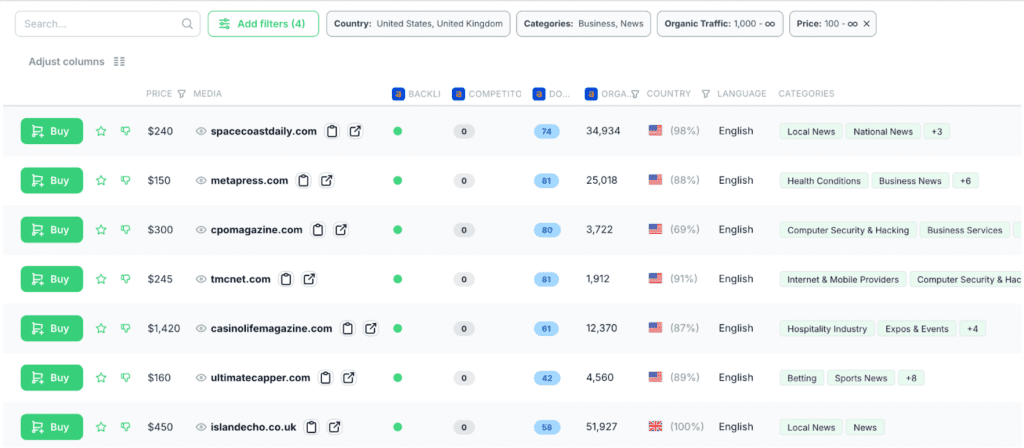Click the domain rating badge 74
The height and width of the screenshot is (448, 1024).
547,132
